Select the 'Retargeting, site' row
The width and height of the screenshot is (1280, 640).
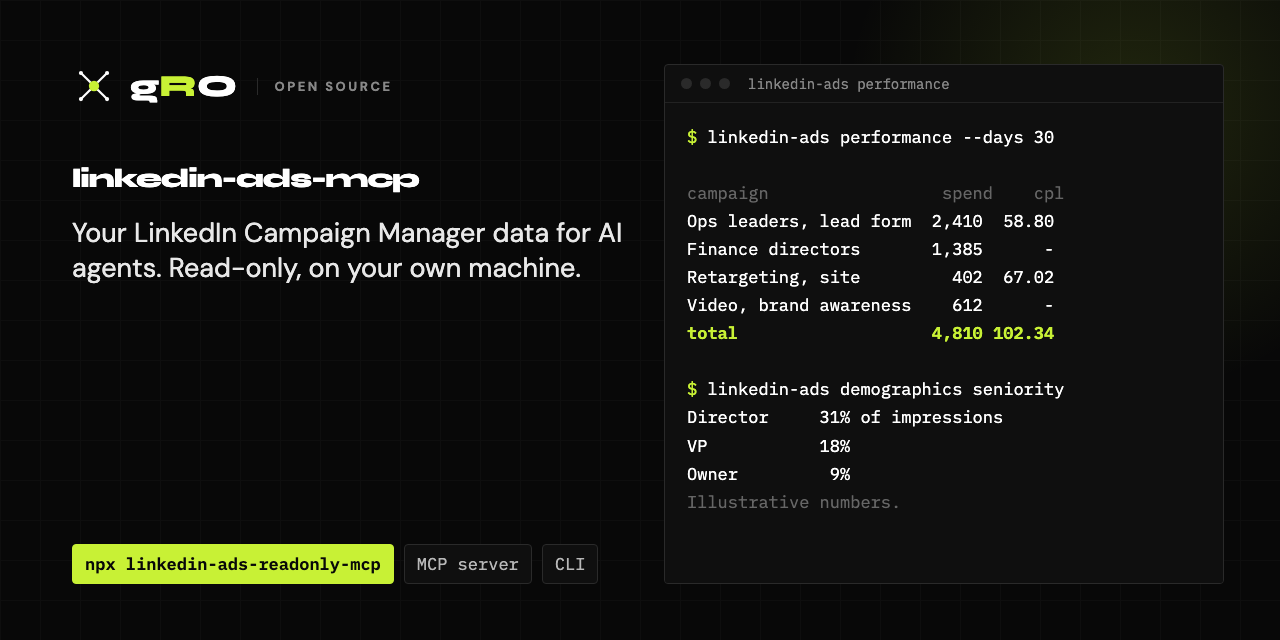(x=871, y=277)
